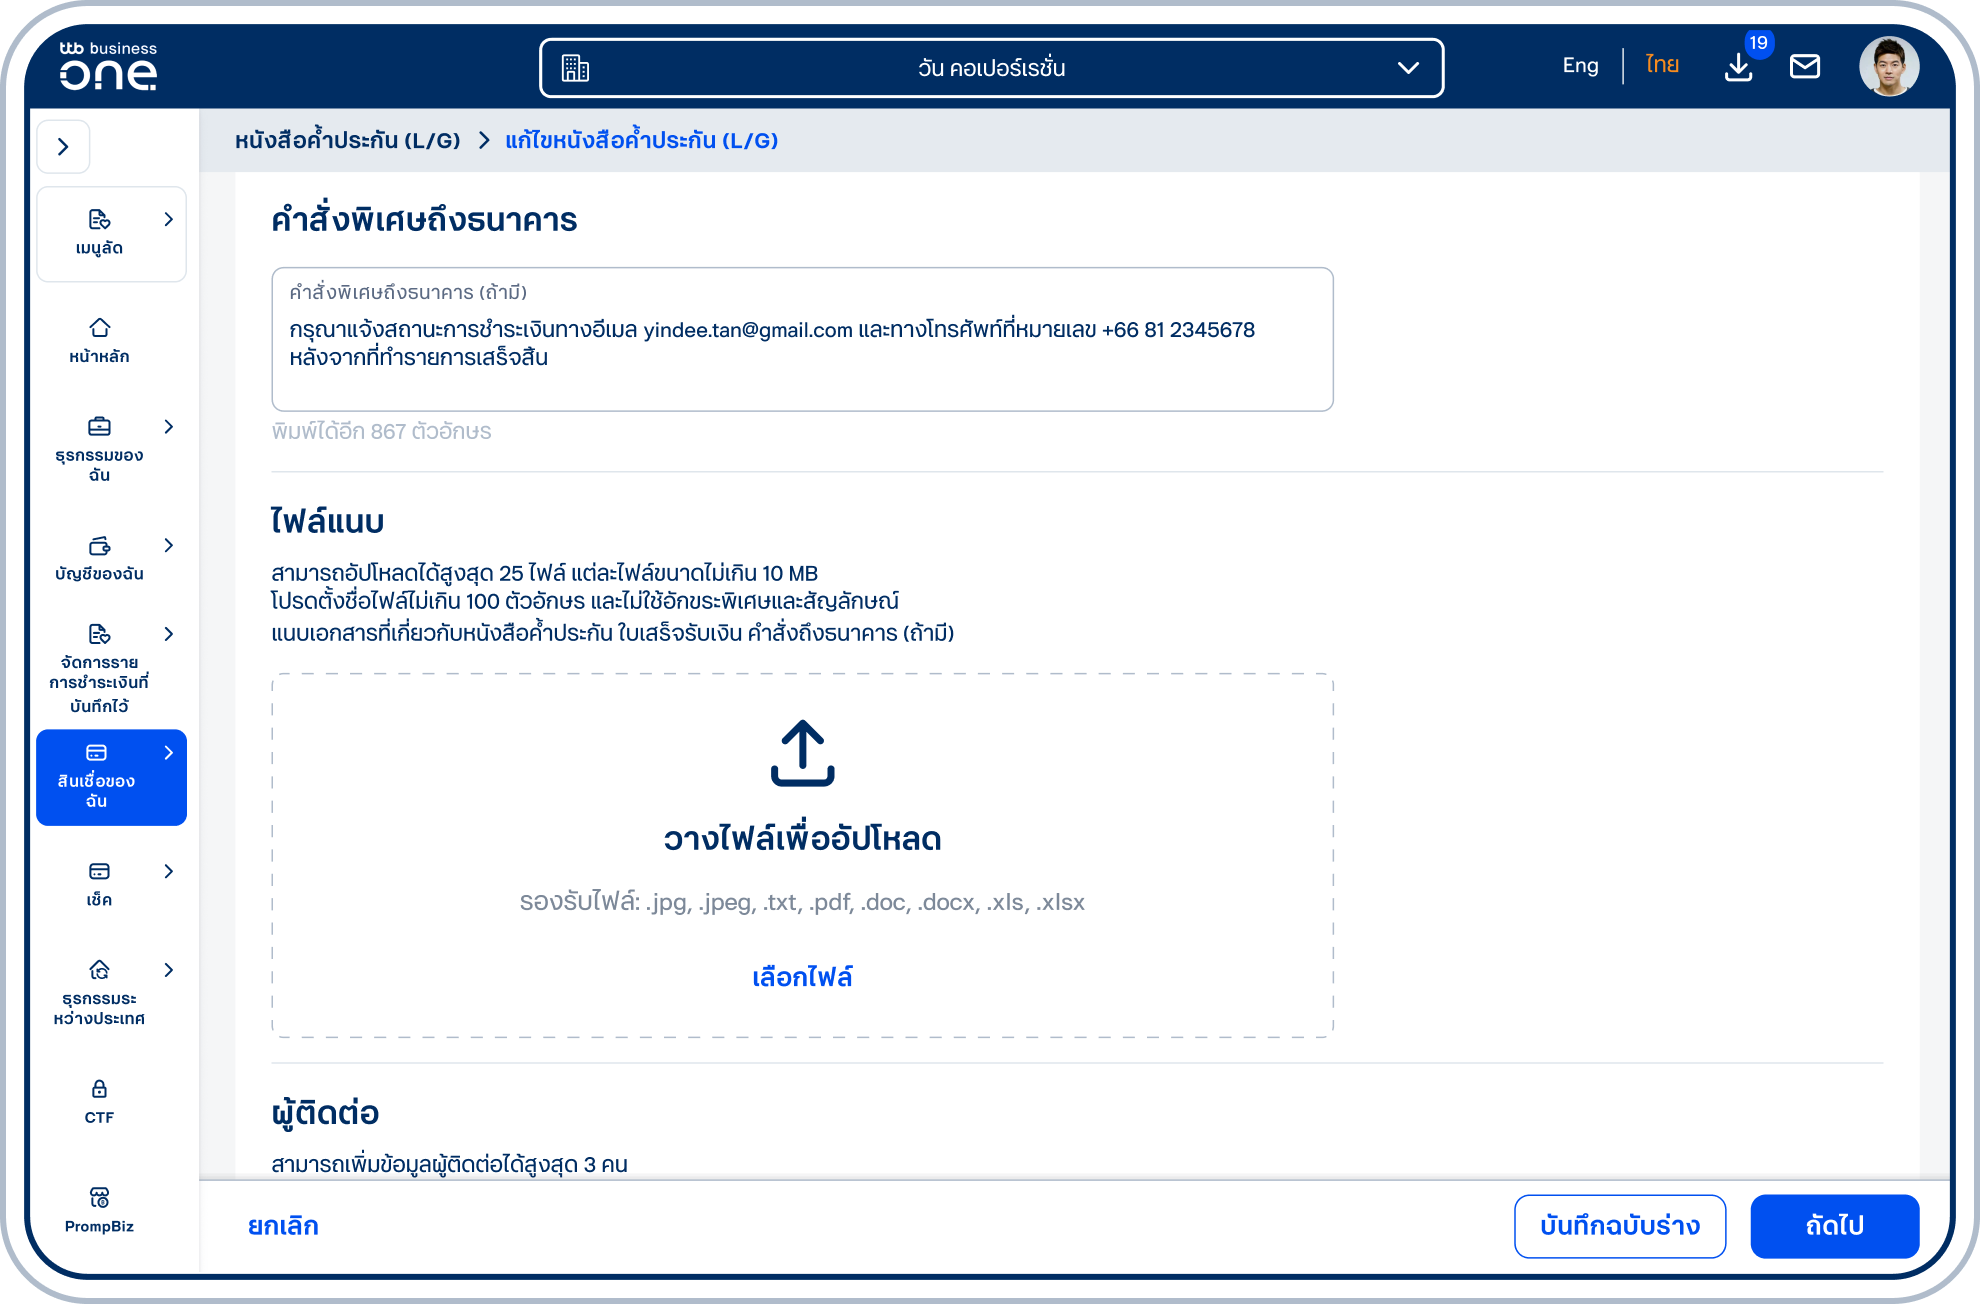1980x1304 pixels.
Task: Click แก้ไขหนังสือค้ำประกัน (L/G) breadcrumb
Action: pos(641,140)
